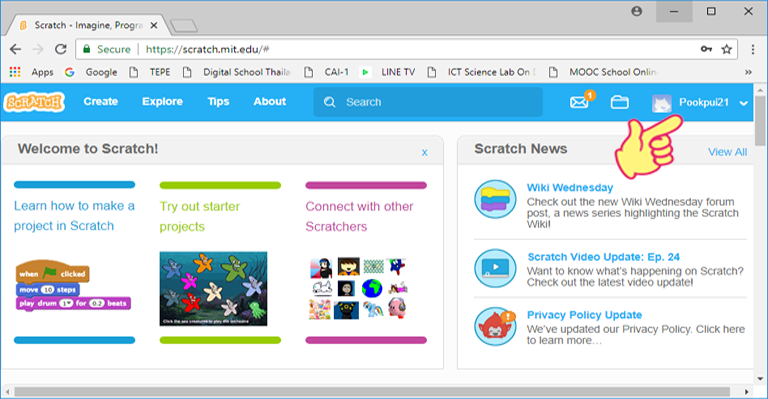
Task: Open the Privacy Policy Update headline
Action: pos(584,315)
